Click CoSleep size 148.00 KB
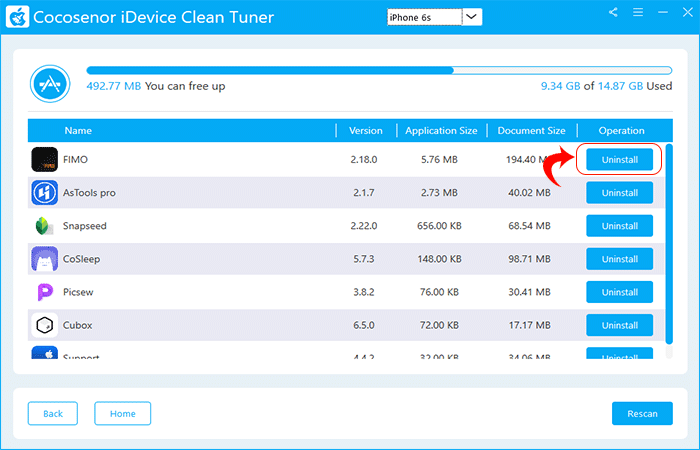700x450 pixels. click(x=439, y=258)
